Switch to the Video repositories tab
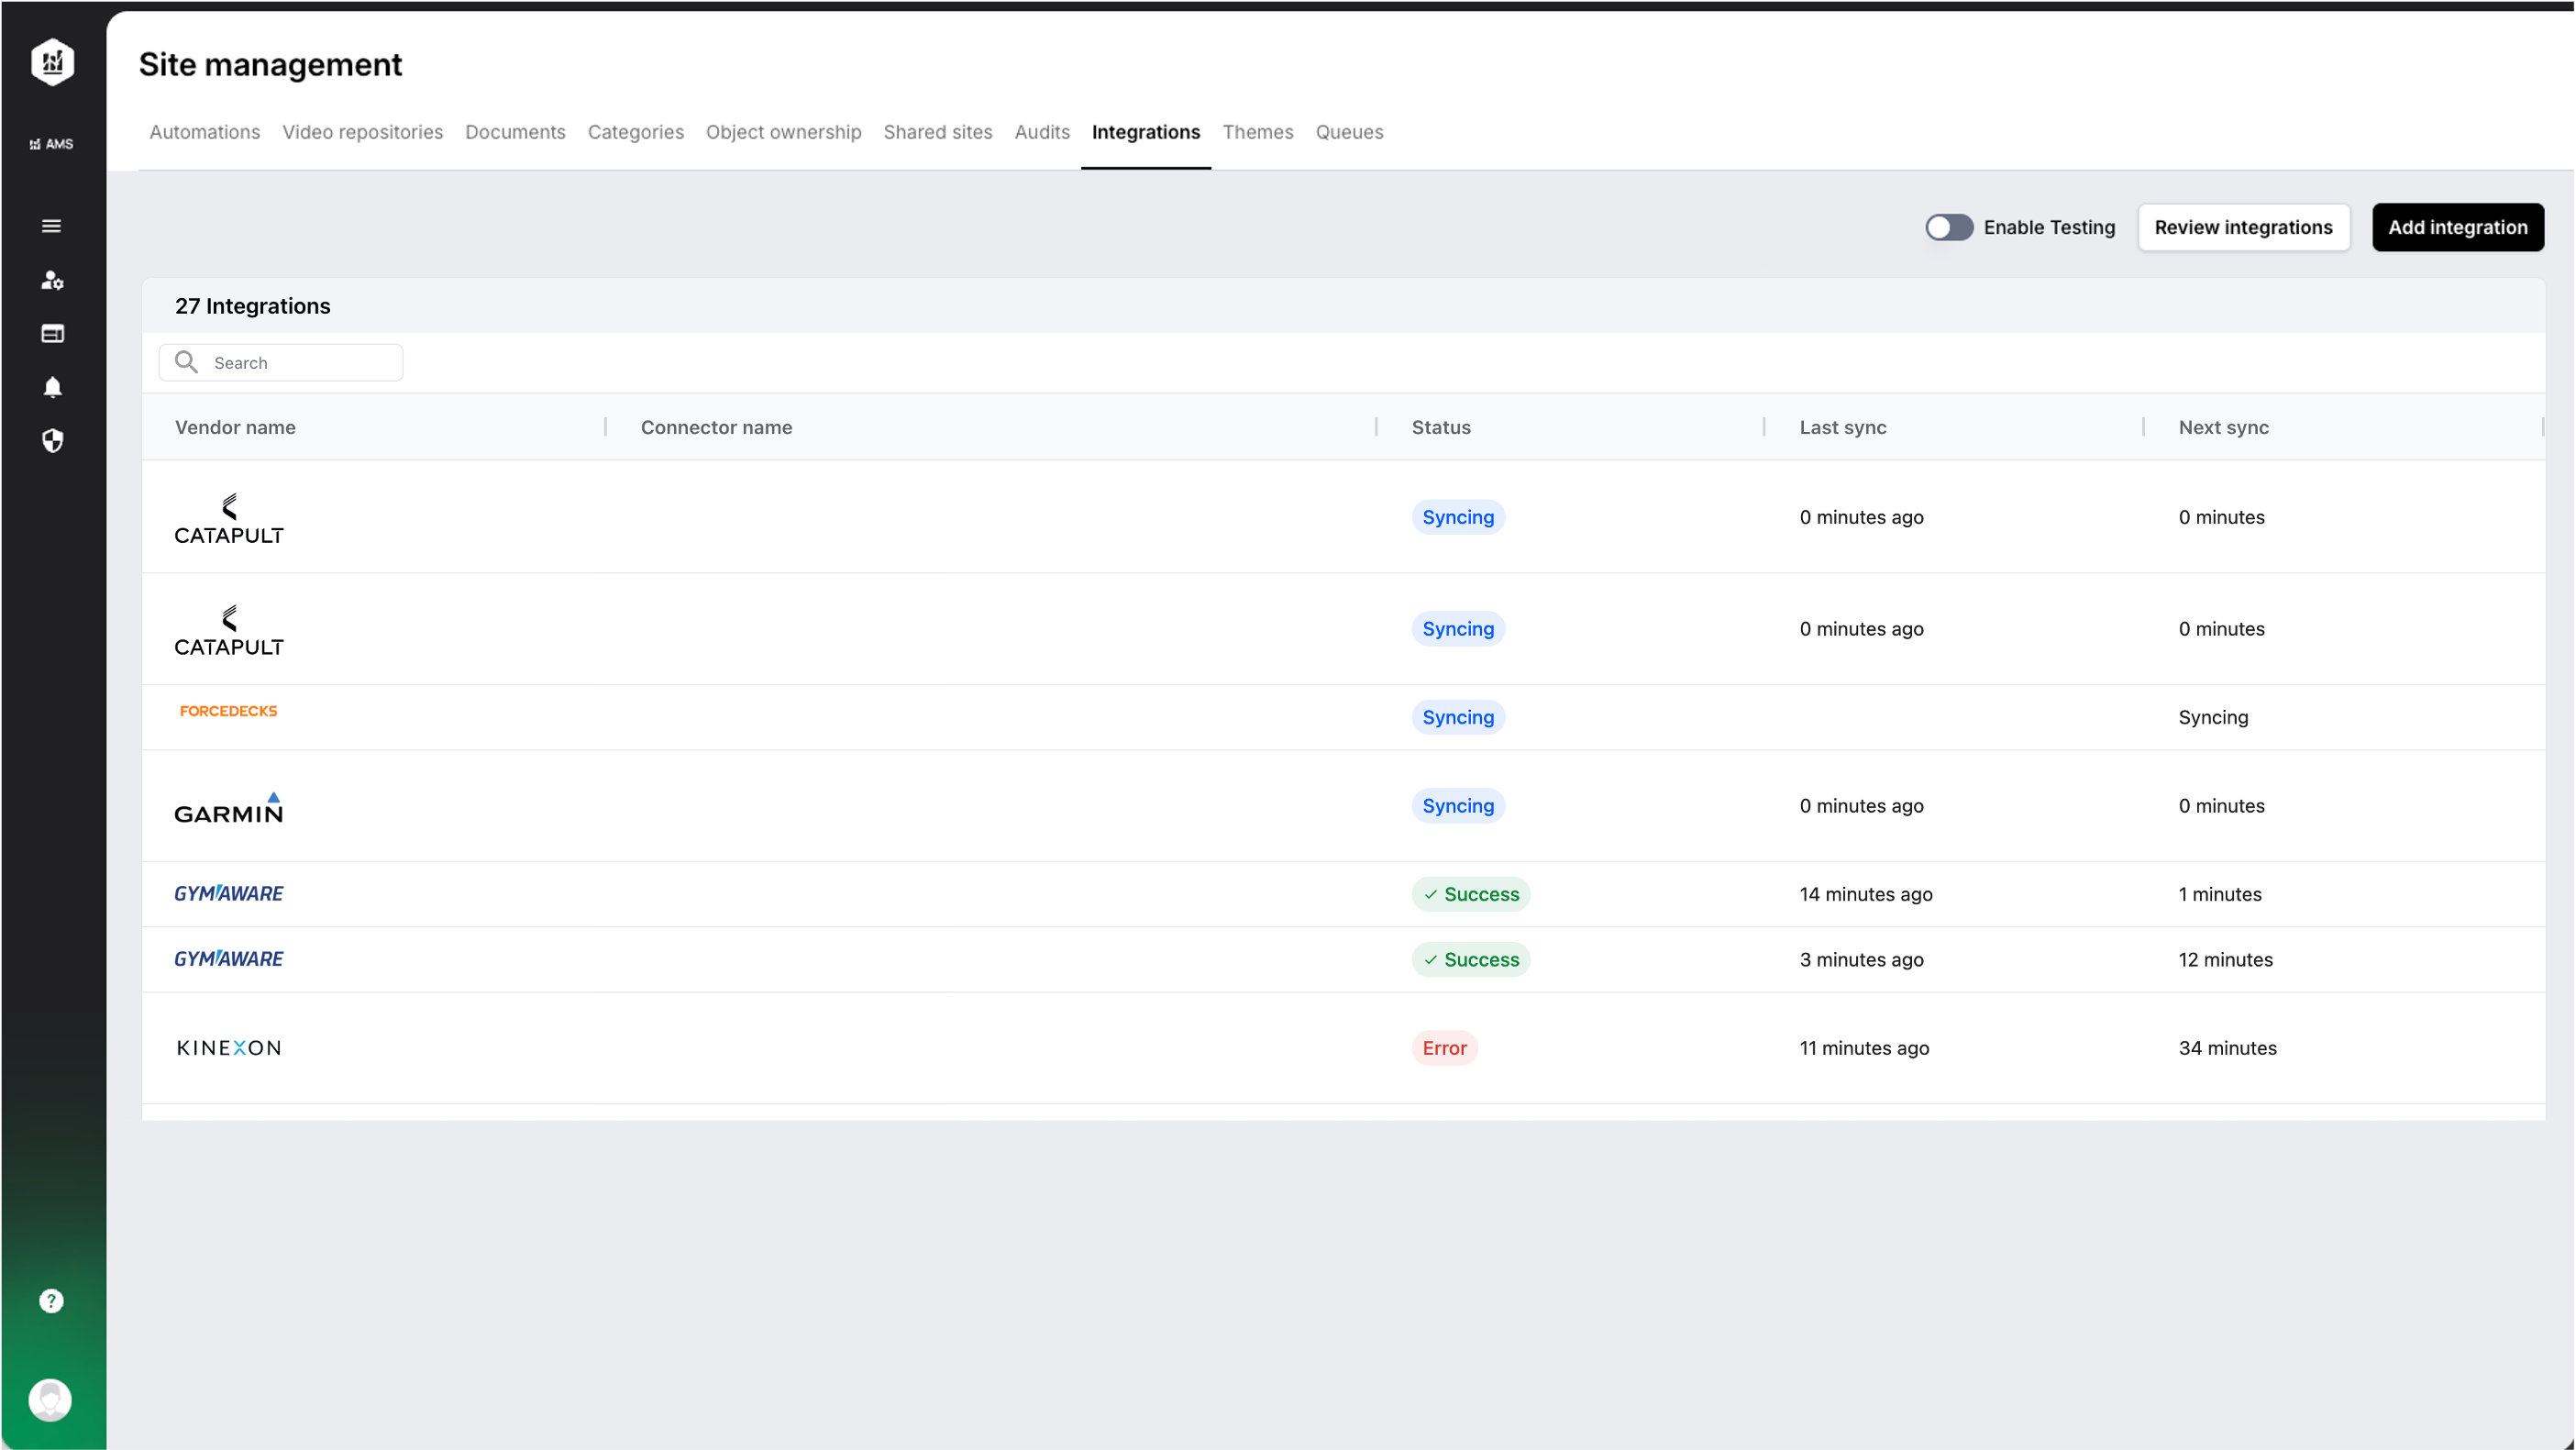Image resolution: width=2576 pixels, height=1450 pixels. click(362, 132)
